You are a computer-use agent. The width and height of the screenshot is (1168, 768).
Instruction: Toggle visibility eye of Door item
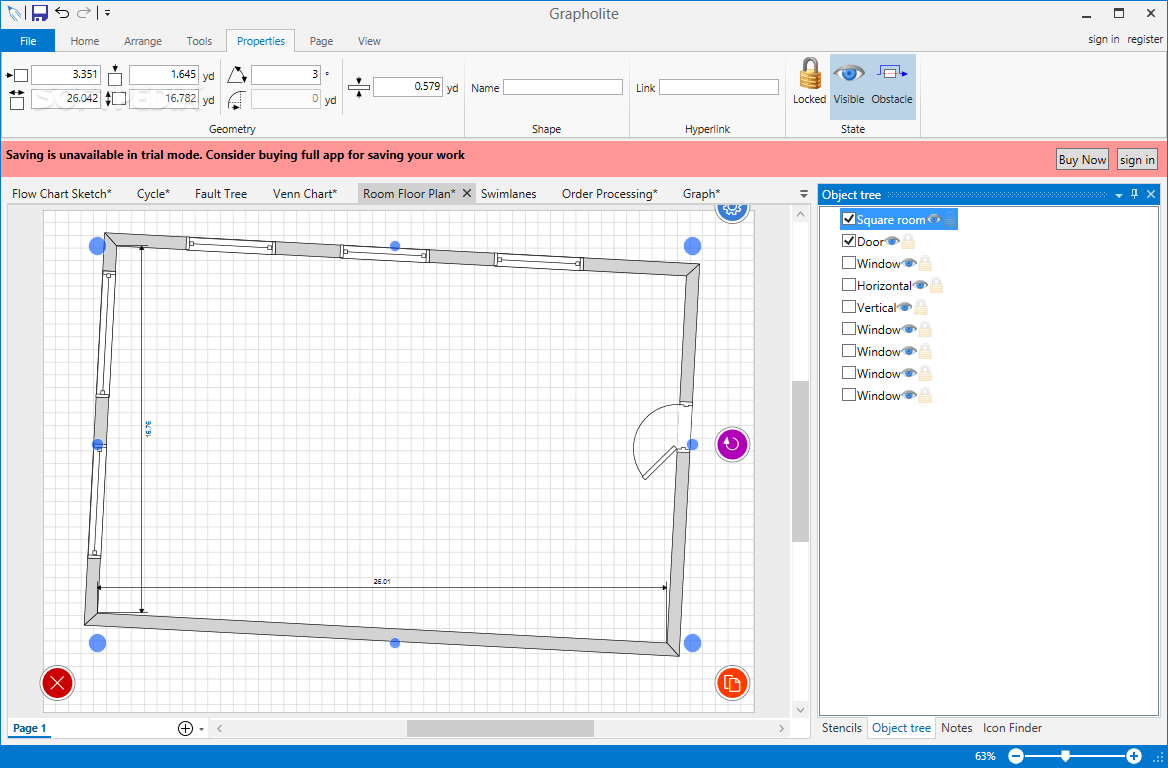pos(892,241)
